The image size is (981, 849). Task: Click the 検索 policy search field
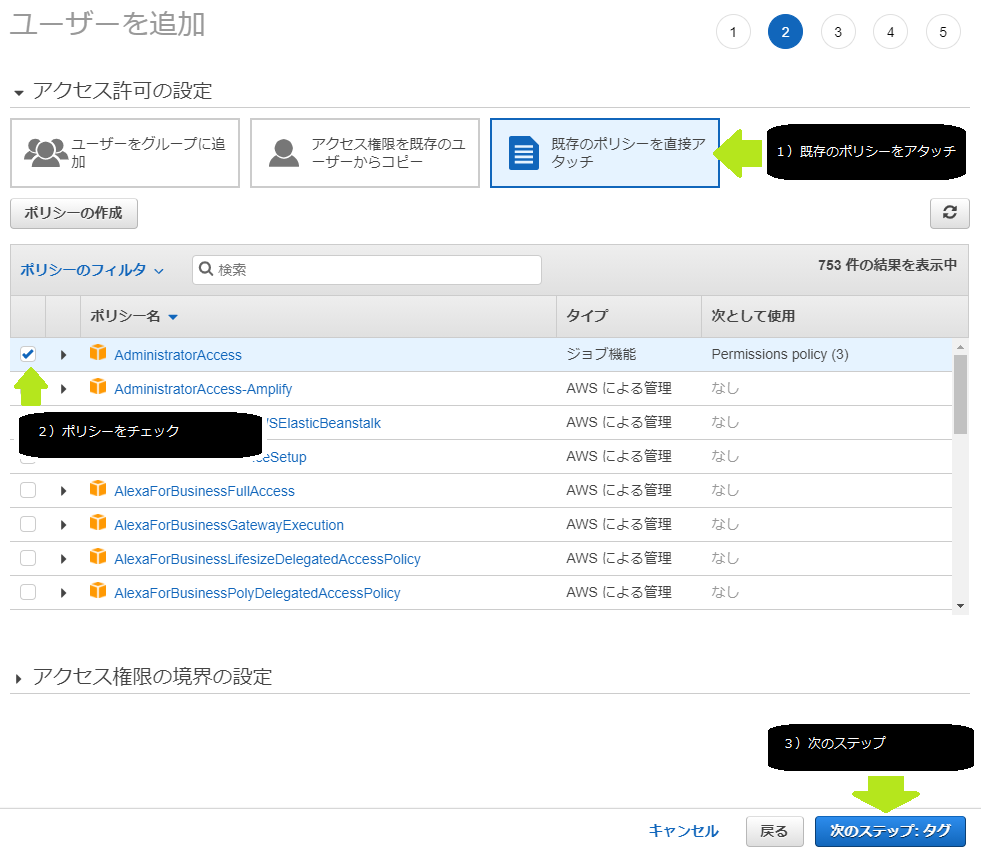(x=367, y=270)
